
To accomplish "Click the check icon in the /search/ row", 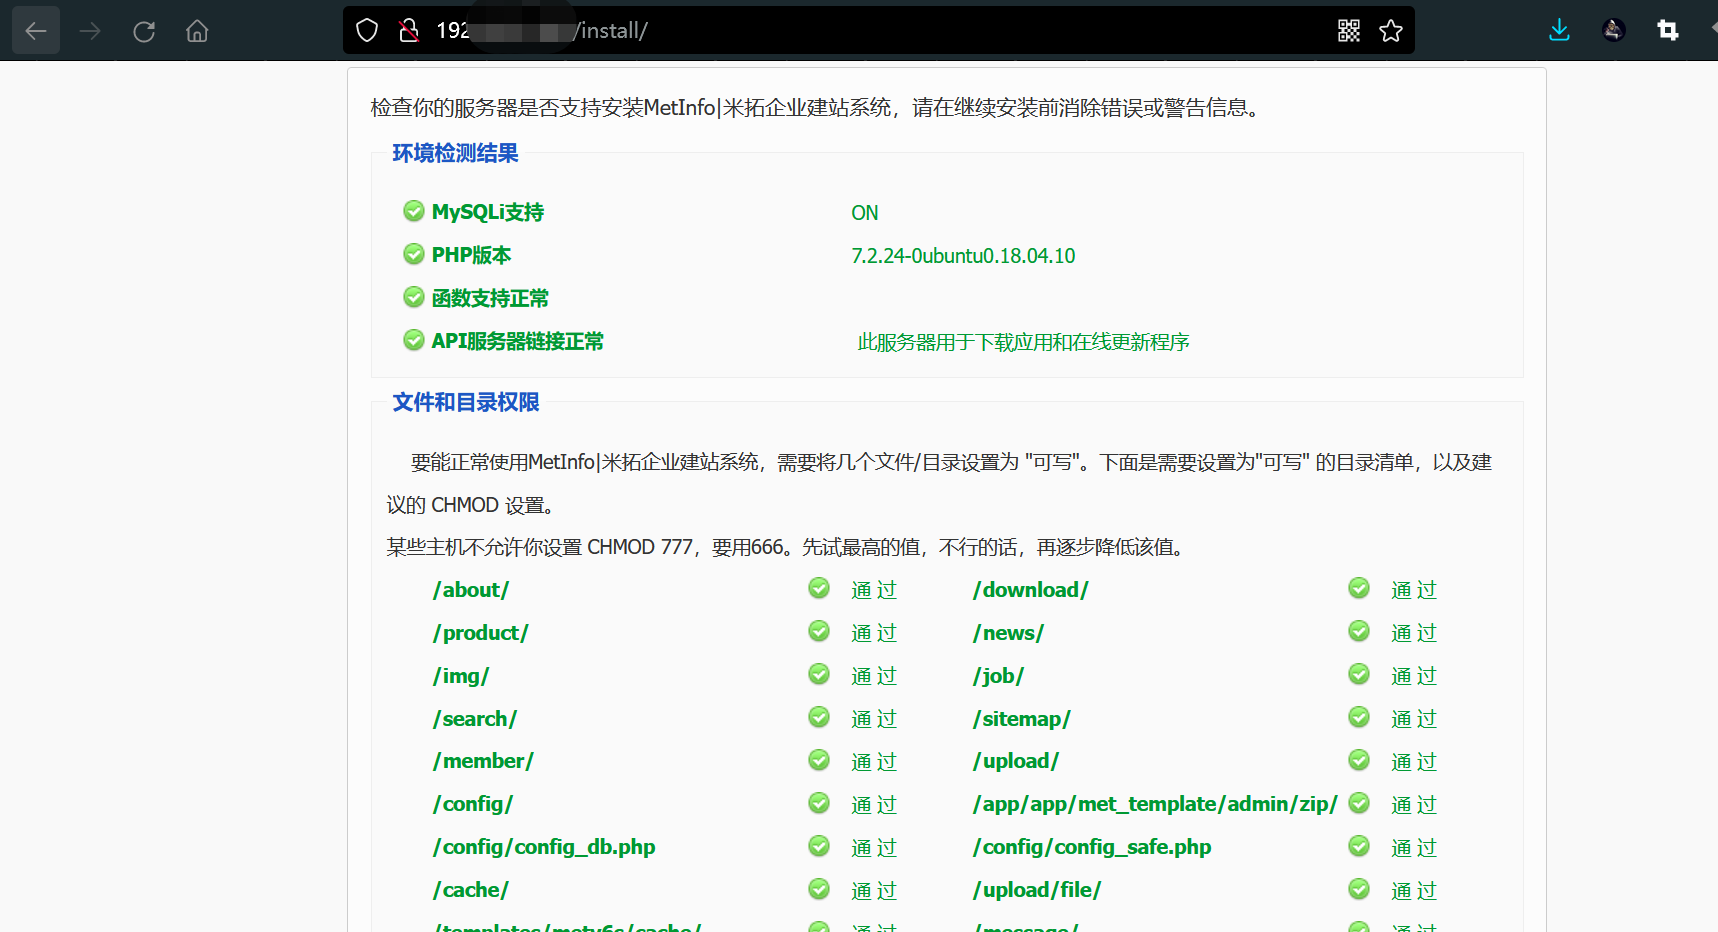I will (819, 717).
